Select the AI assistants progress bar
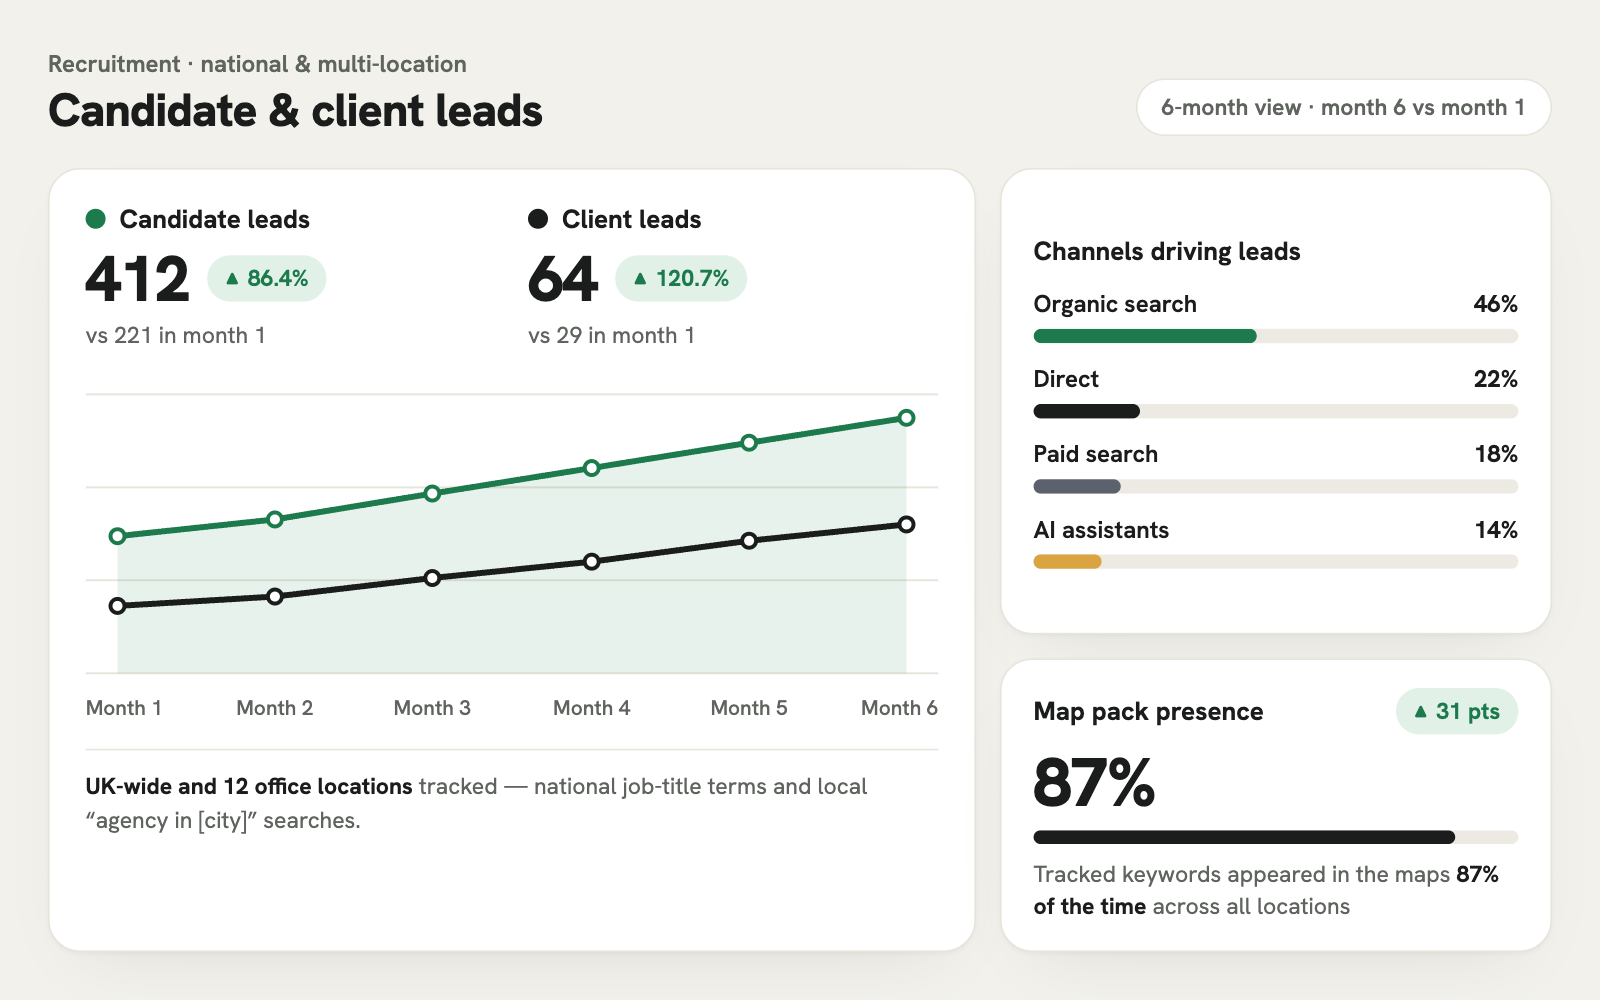Viewport: 1600px width, 1000px height. (1276, 562)
